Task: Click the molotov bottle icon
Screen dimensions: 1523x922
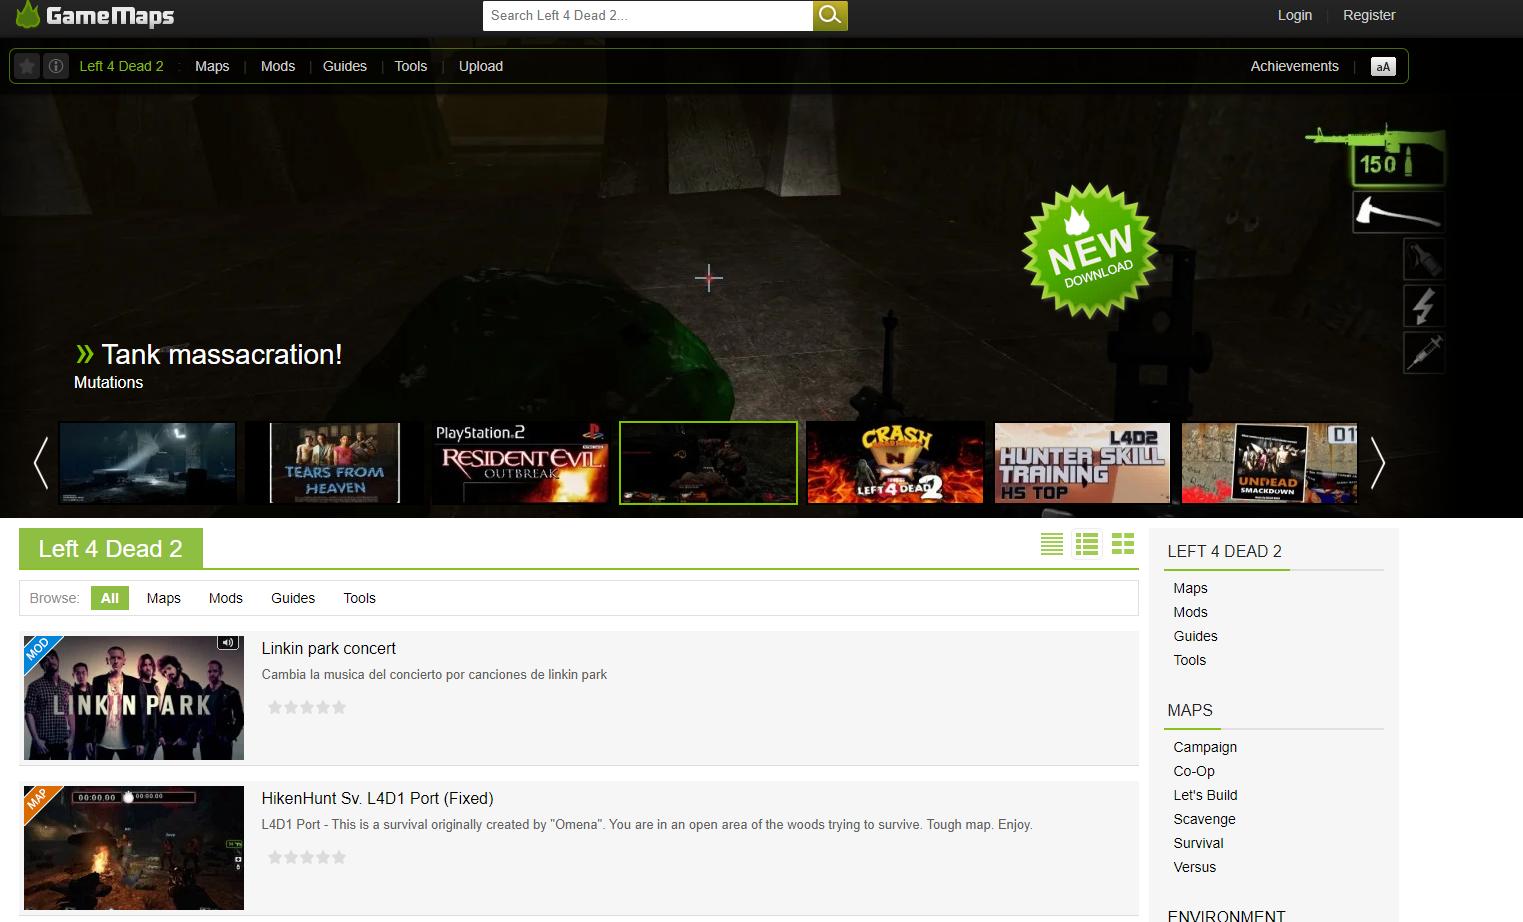Action: [x=1423, y=259]
